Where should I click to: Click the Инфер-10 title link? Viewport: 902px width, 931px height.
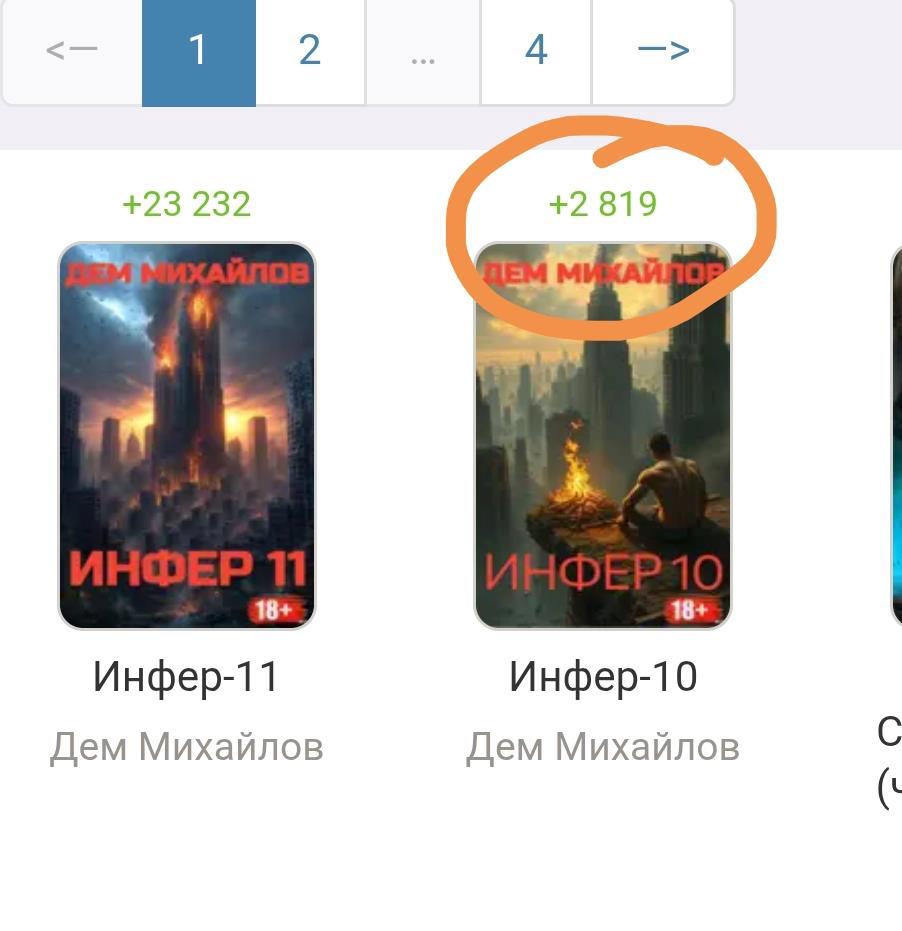click(x=603, y=677)
